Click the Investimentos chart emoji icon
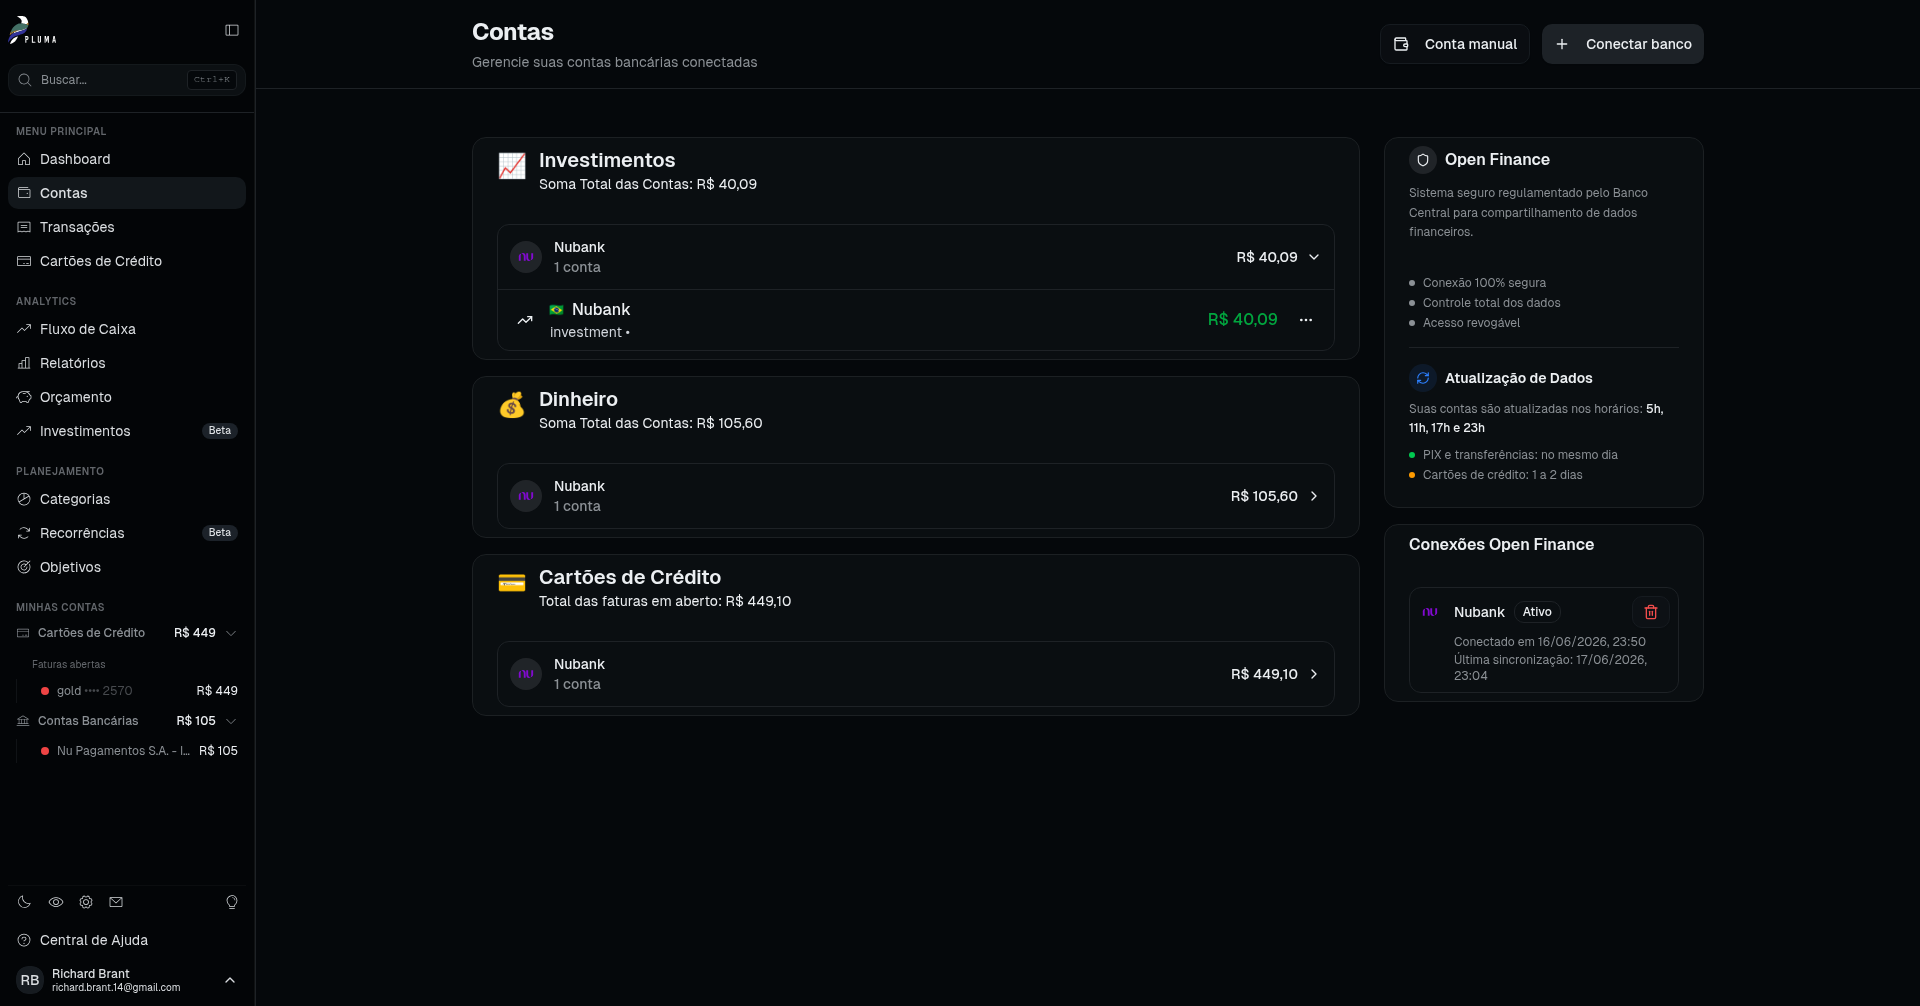This screenshot has height=1006, width=1920. tap(512, 166)
